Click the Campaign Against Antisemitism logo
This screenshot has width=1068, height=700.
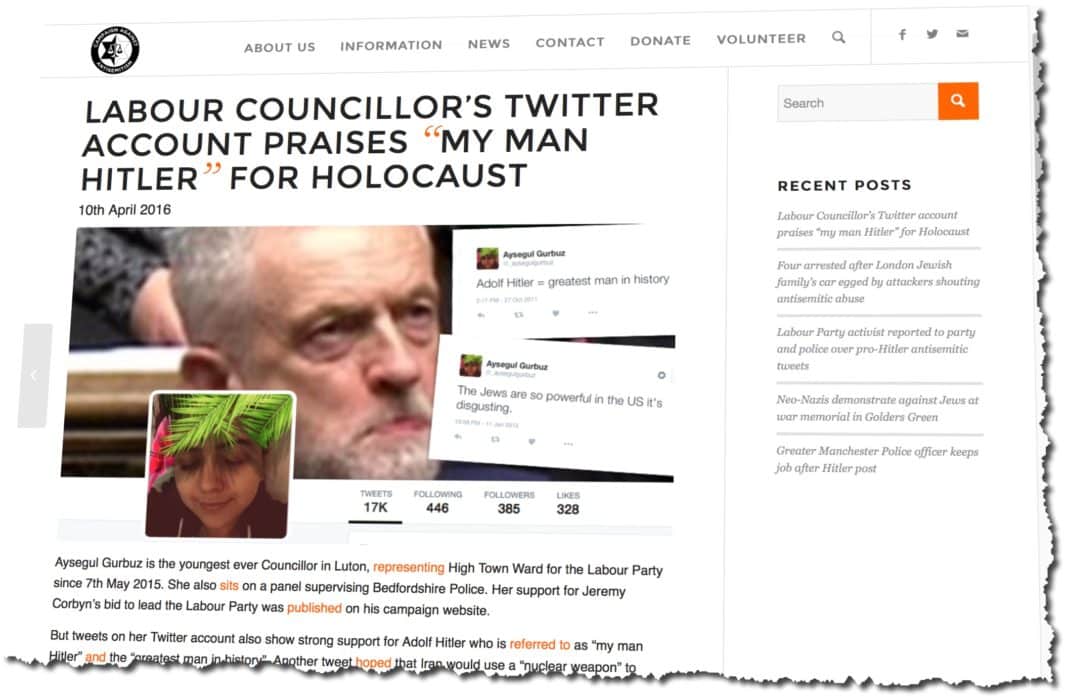point(115,50)
